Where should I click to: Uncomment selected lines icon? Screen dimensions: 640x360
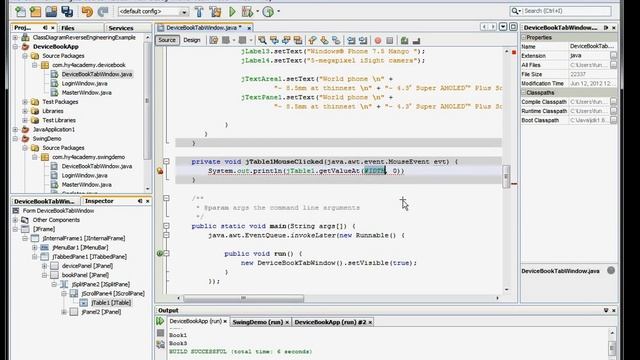[416, 40]
